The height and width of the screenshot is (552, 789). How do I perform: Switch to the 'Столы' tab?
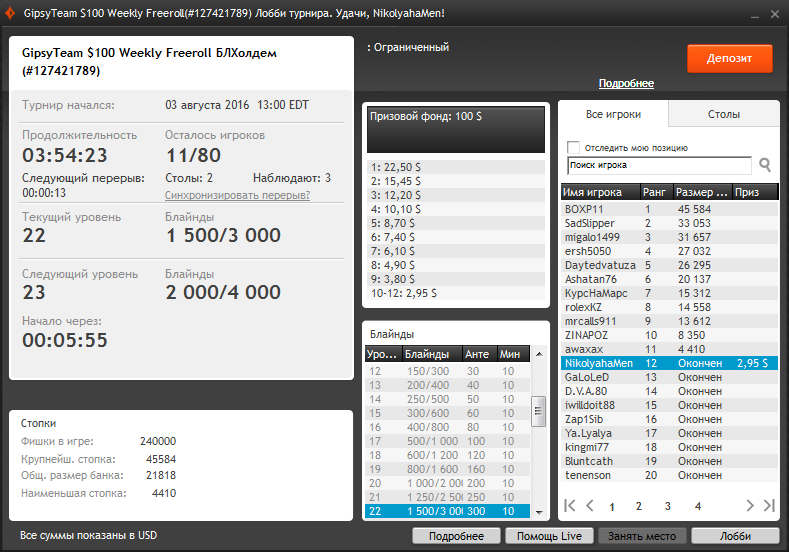point(724,114)
